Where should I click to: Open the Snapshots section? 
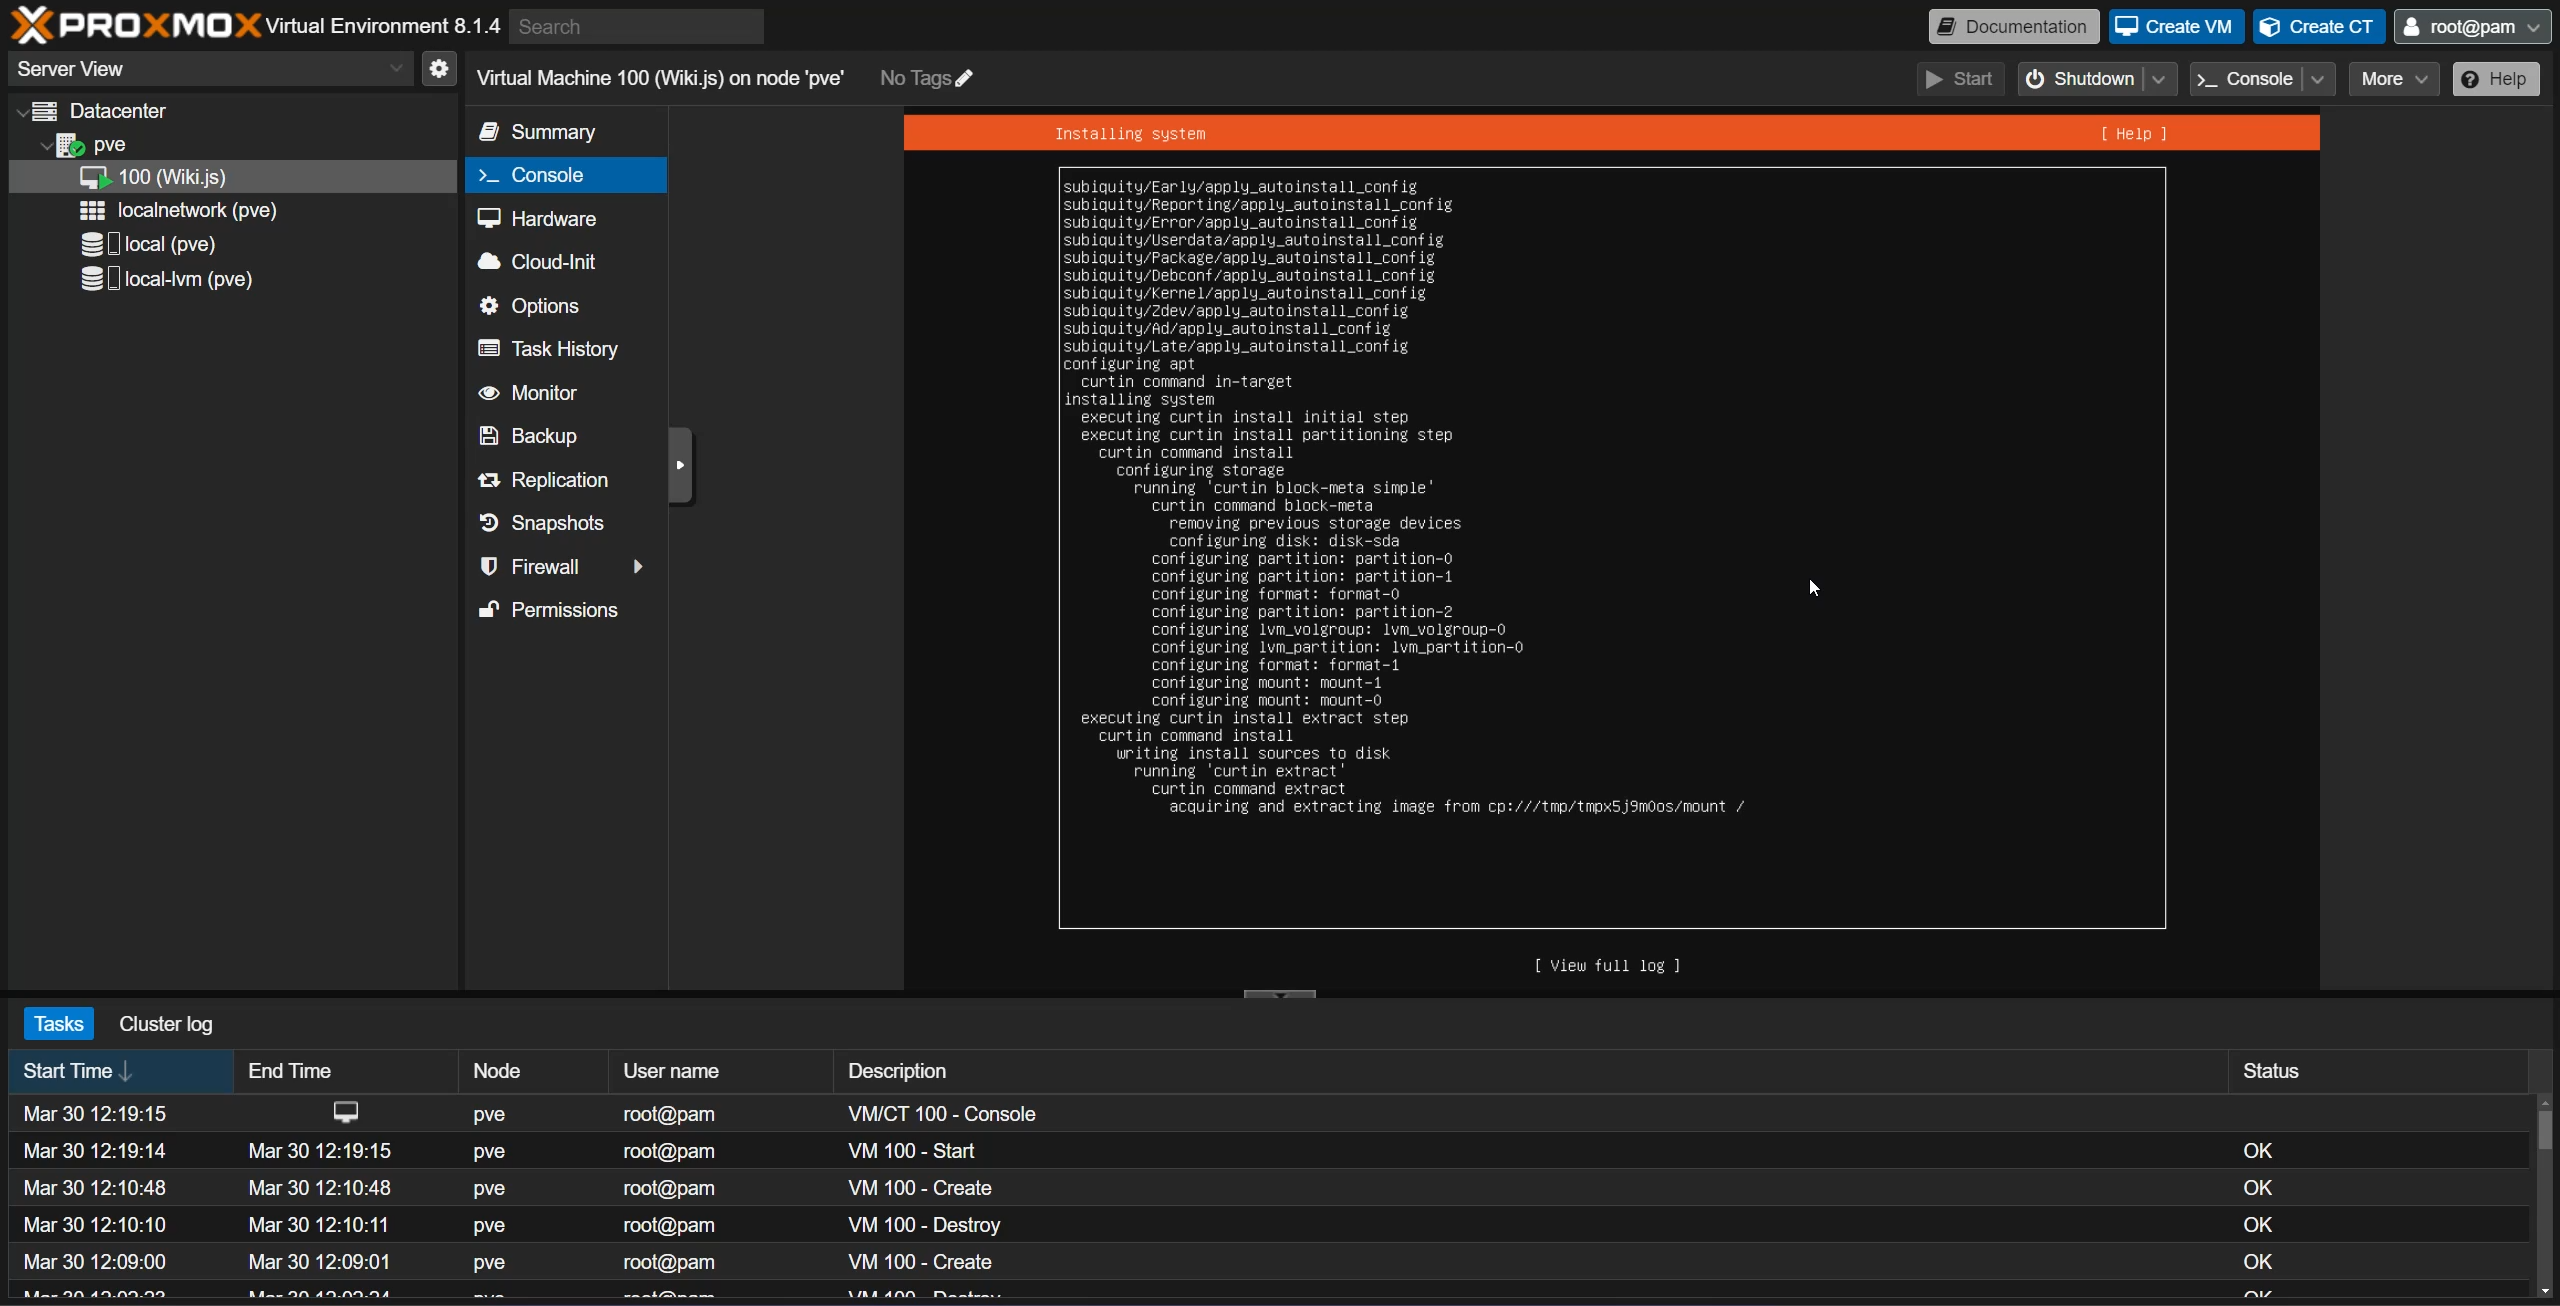pyautogui.click(x=556, y=523)
